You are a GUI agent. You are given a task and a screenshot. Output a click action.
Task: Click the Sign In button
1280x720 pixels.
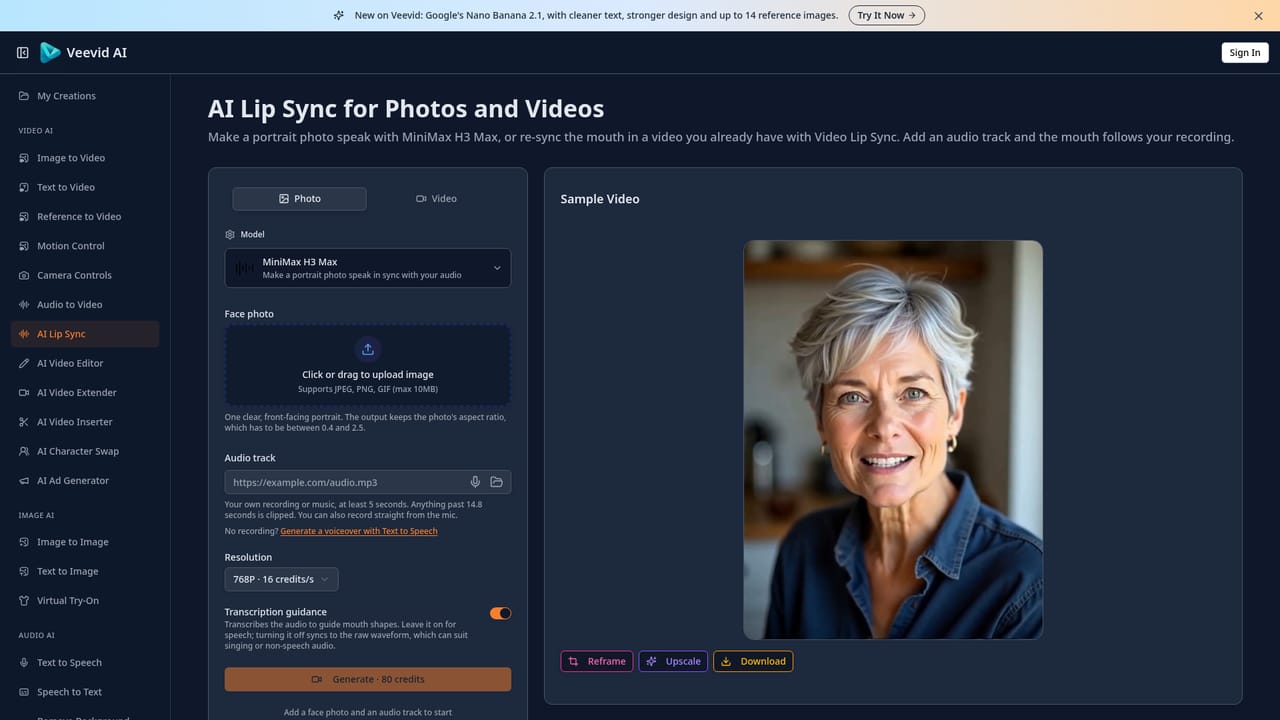[1245, 53]
